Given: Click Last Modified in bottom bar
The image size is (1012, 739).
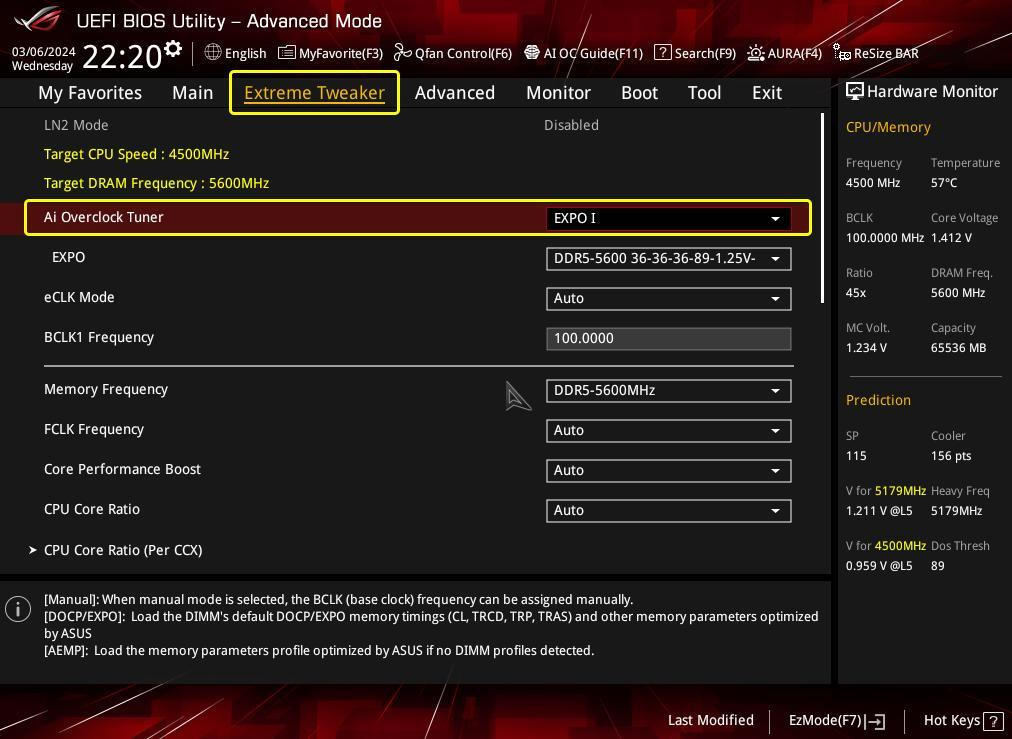Looking at the screenshot, I should (x=710, y=720).
